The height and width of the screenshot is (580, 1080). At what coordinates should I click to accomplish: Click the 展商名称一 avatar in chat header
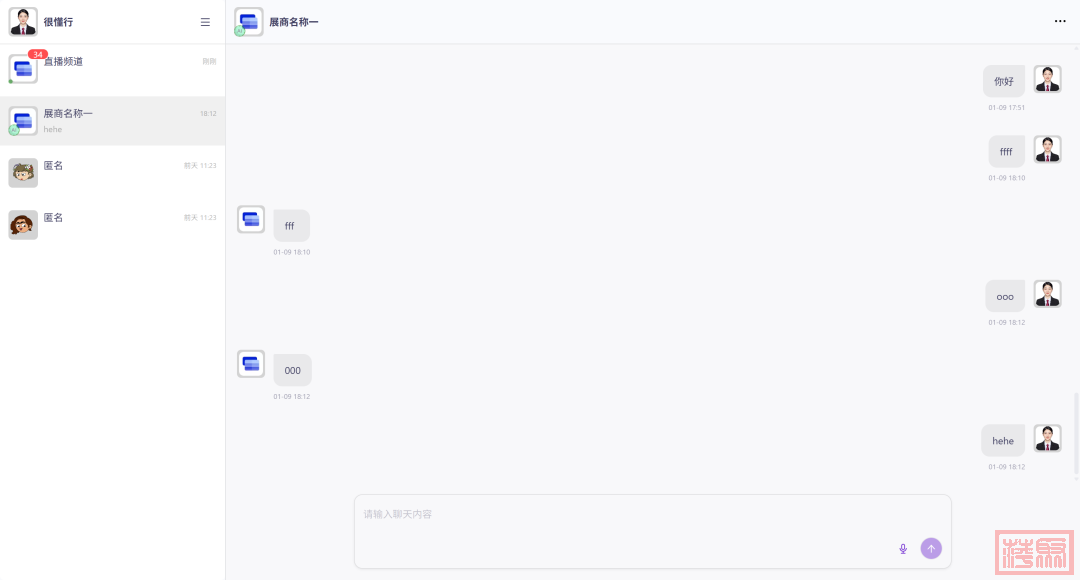[248, 21]
